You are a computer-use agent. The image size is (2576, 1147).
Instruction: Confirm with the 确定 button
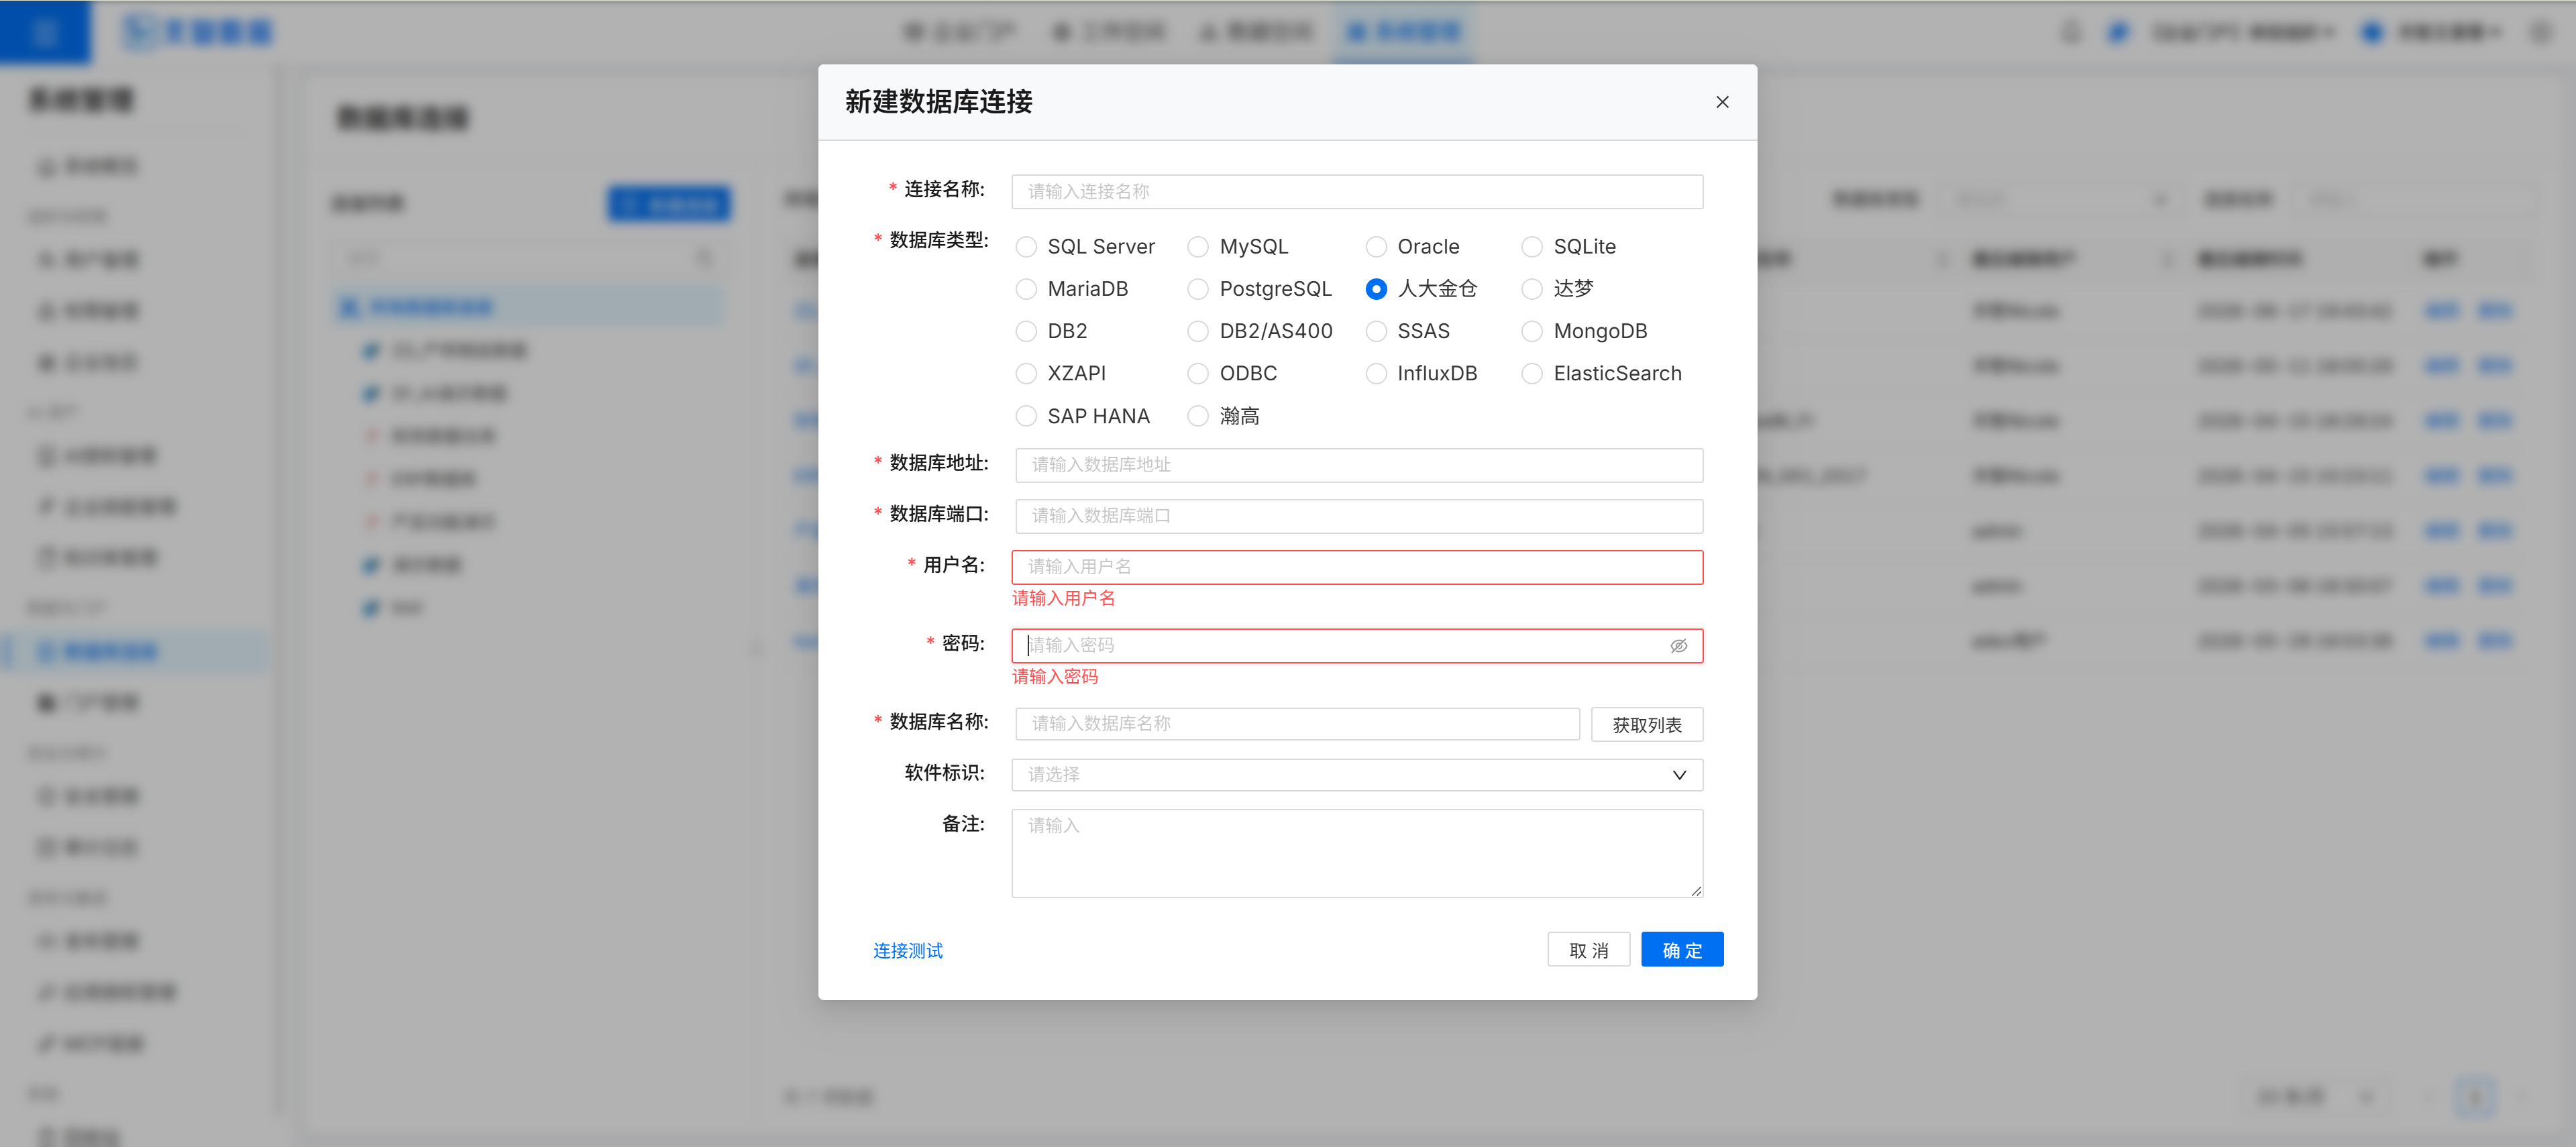pyautogui.click(x=1682, y=950)
